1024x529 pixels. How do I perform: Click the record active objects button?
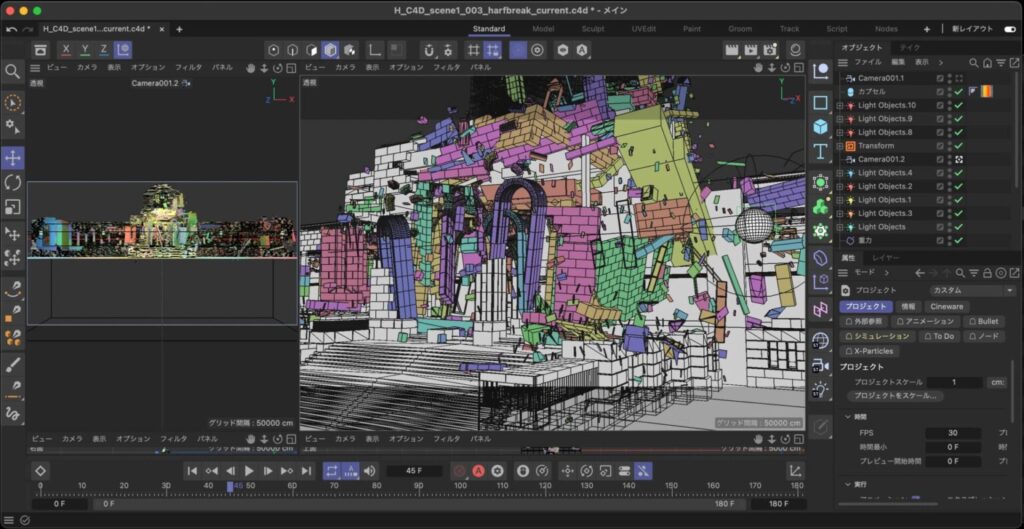pos(459,470)
